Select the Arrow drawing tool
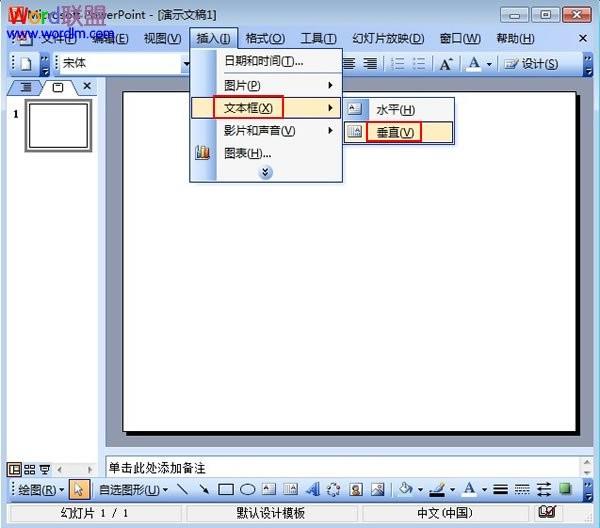 [204, 489]
